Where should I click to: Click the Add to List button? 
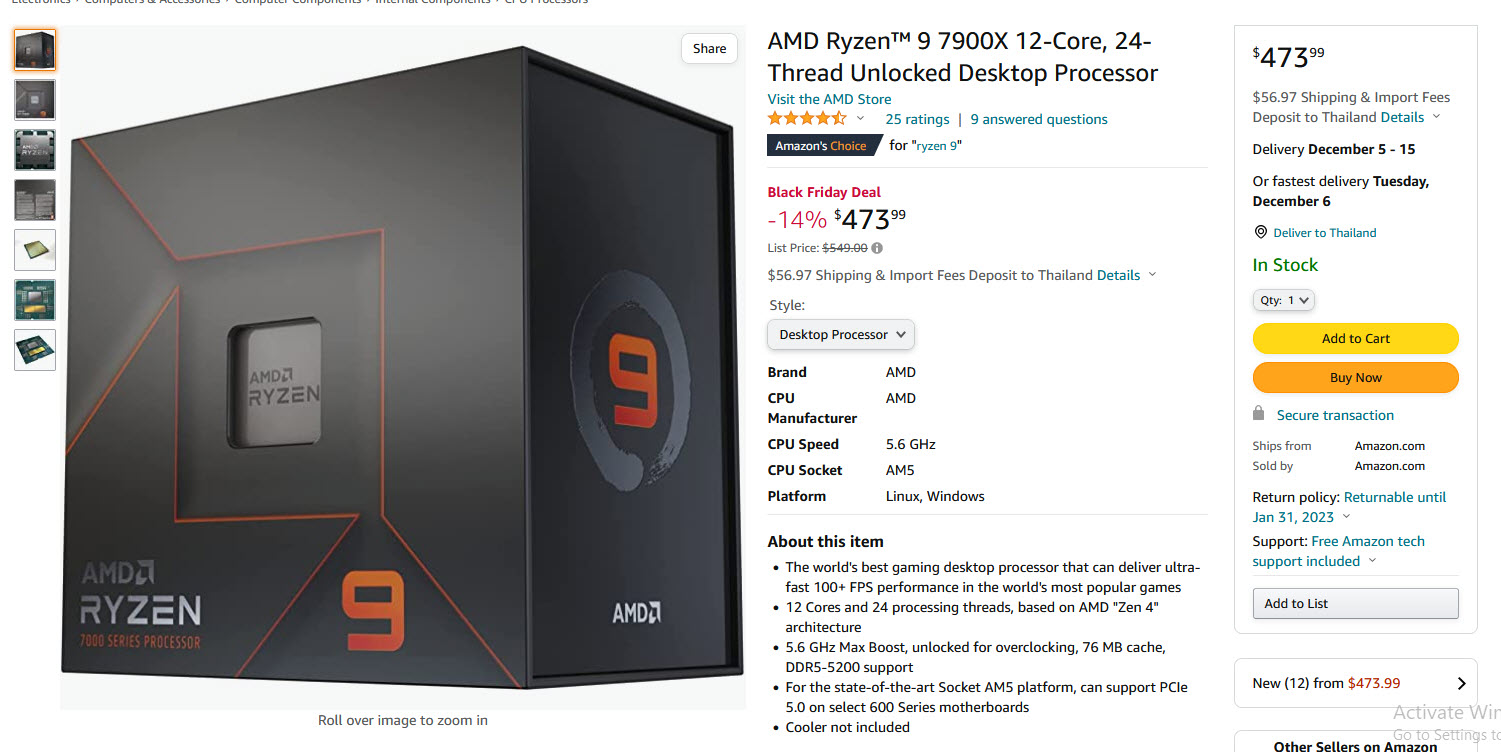(x=1355, y=602)
